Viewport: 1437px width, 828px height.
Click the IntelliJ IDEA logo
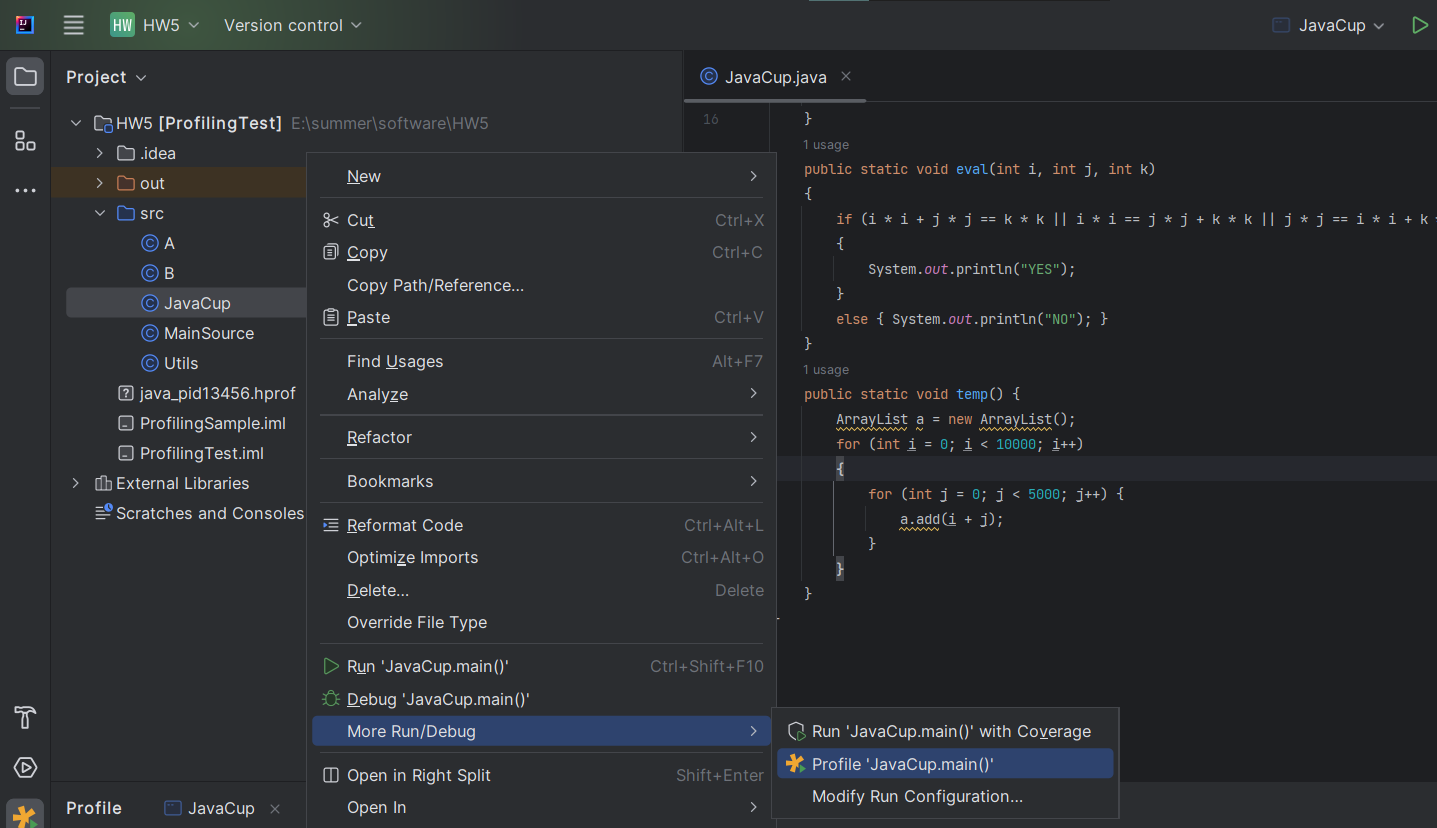pos(22,24)
